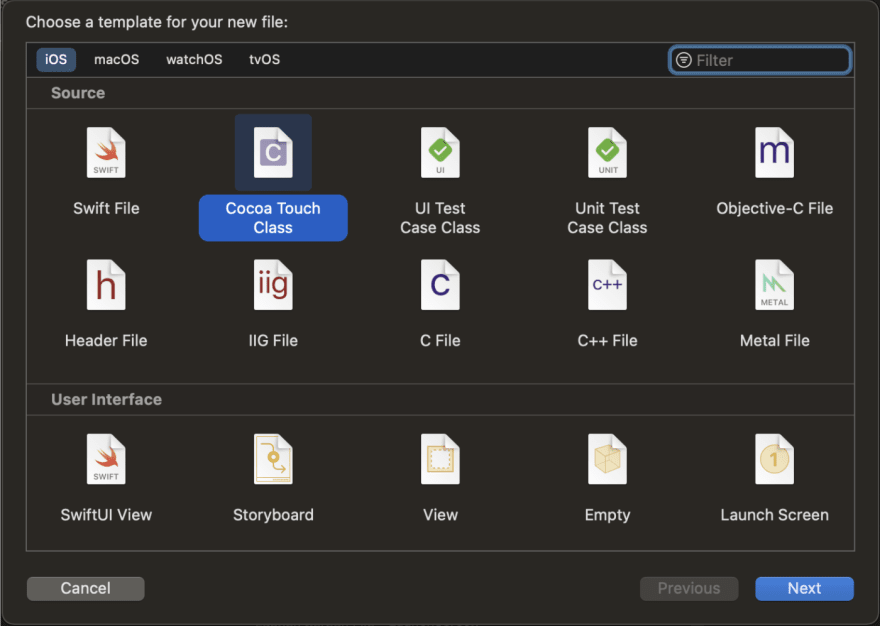Select the IIG File icon
The image size is (880, 626).
coord(273,285)
